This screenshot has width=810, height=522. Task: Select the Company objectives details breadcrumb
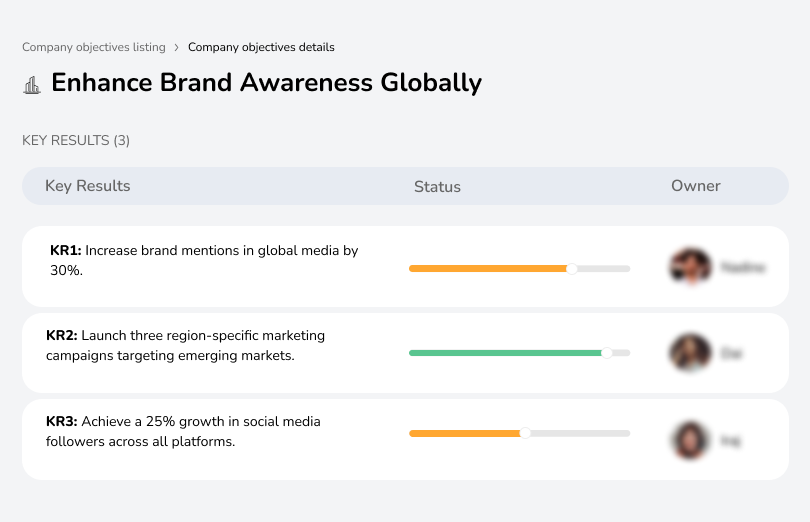(x=261, y=47)
